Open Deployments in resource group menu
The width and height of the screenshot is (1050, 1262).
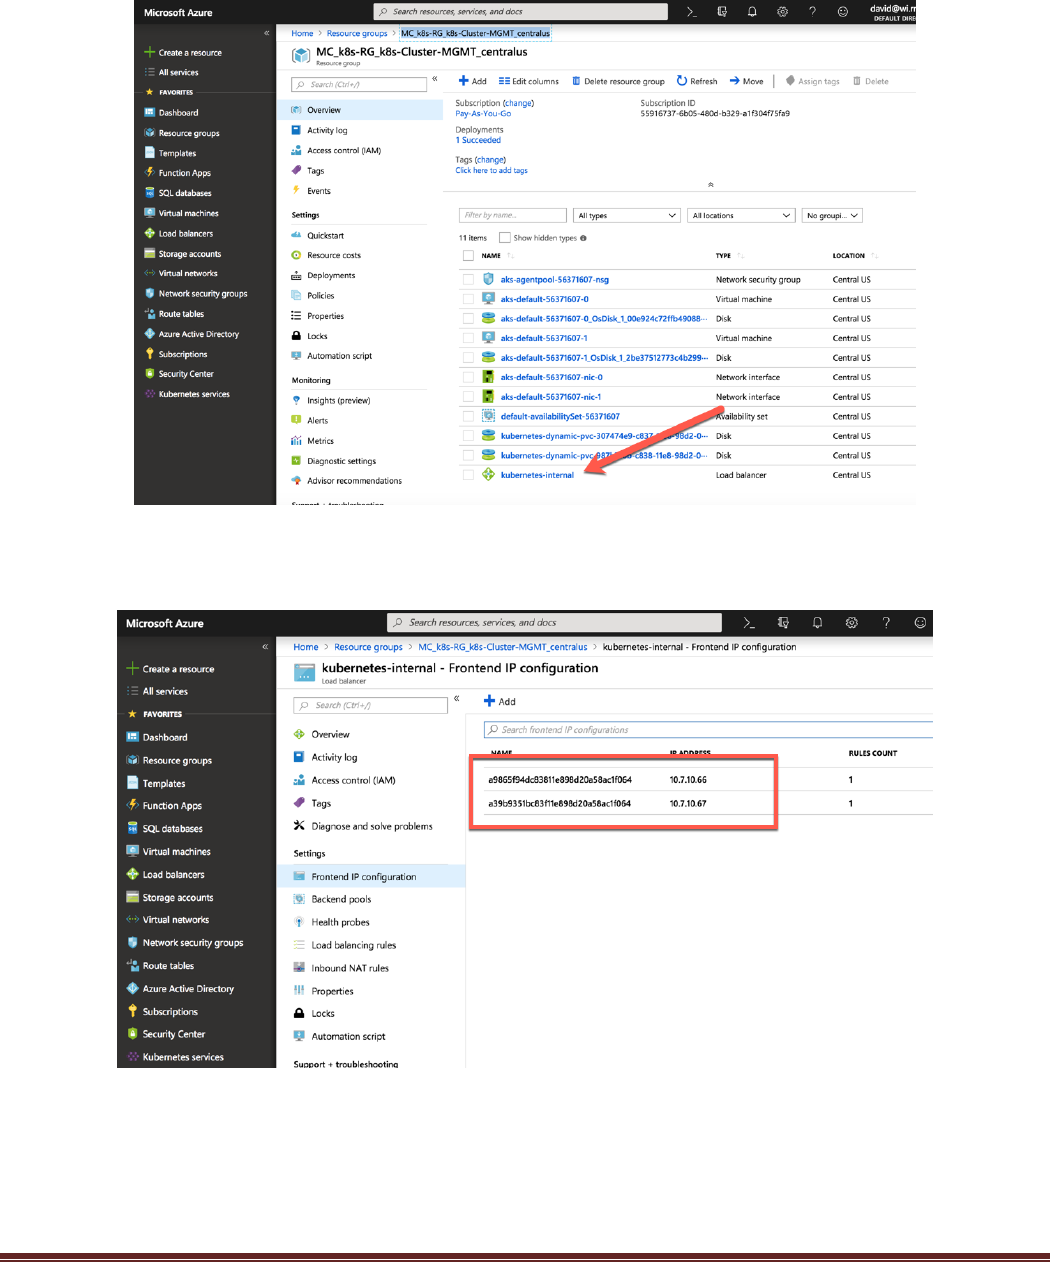(331, 276)
